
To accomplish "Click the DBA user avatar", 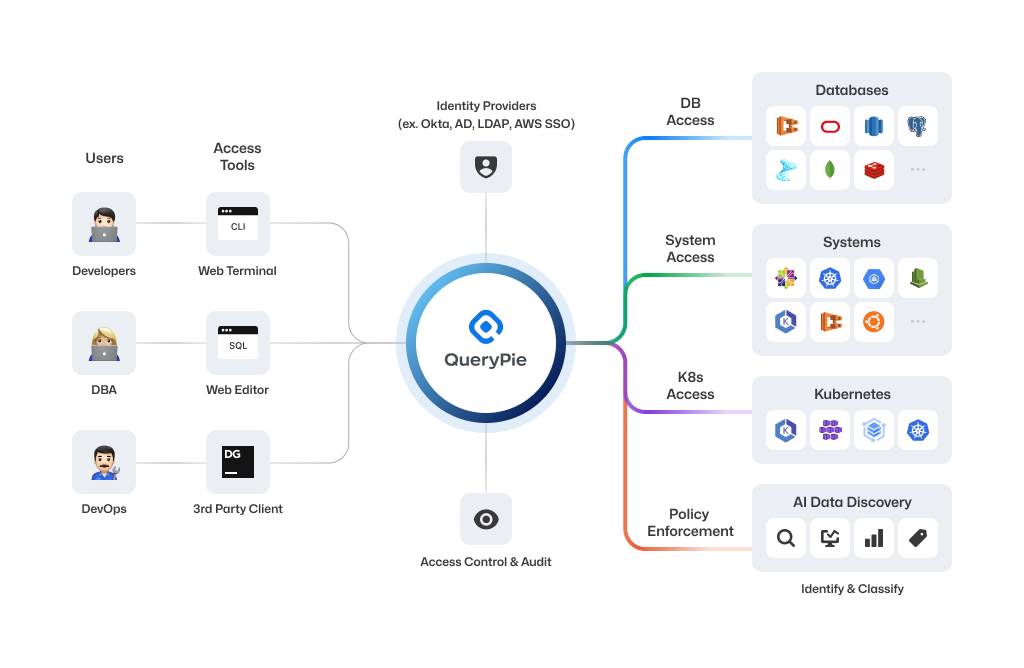I will coord(104,343).
